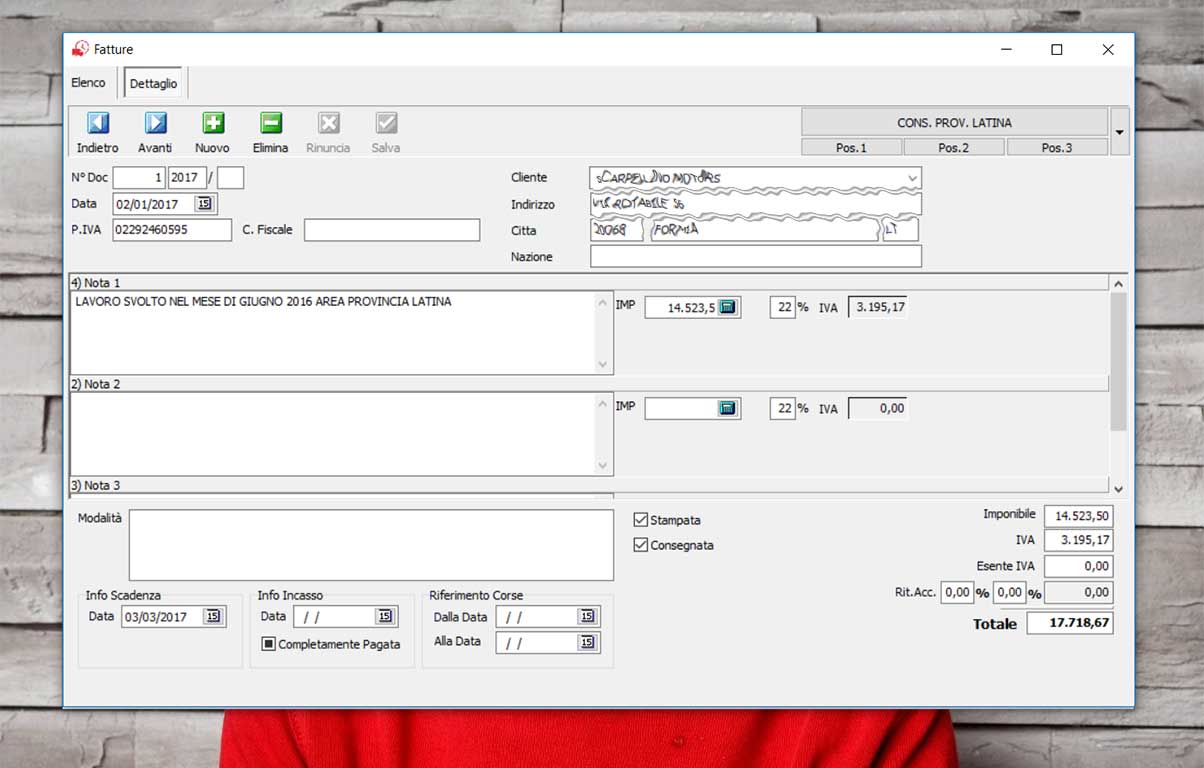Focus the empty N° Doc suffix field after the slash

click(231, 178)
